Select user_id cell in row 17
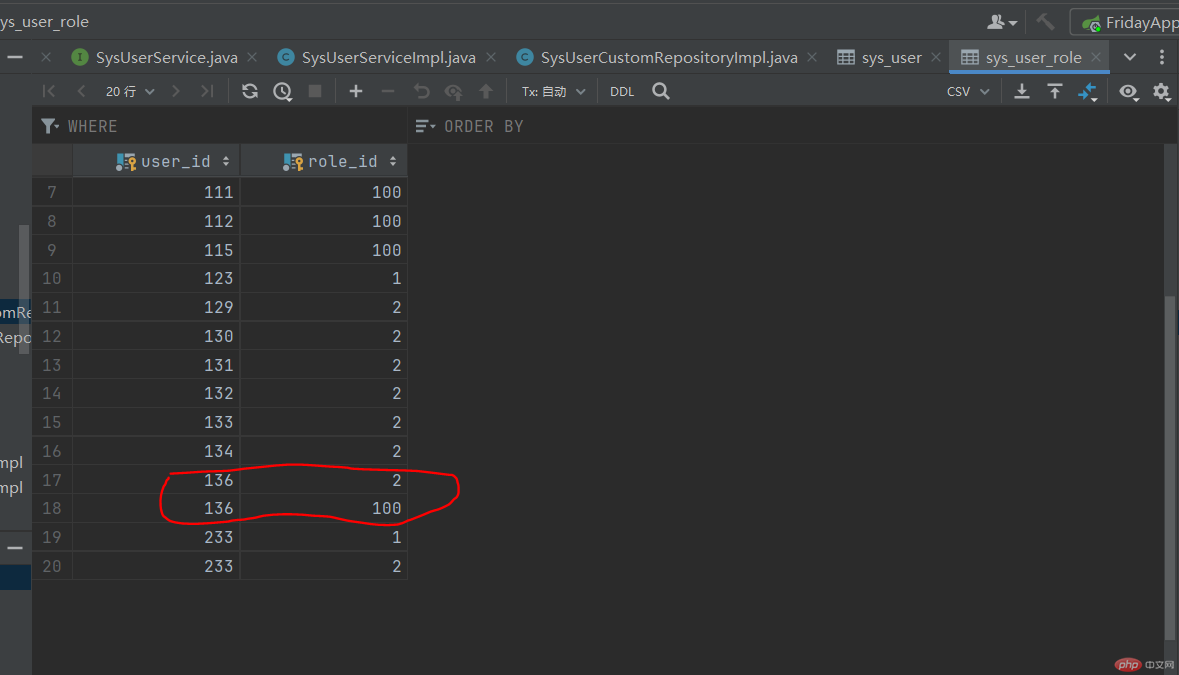The image size is (1179, 675). 156,480
